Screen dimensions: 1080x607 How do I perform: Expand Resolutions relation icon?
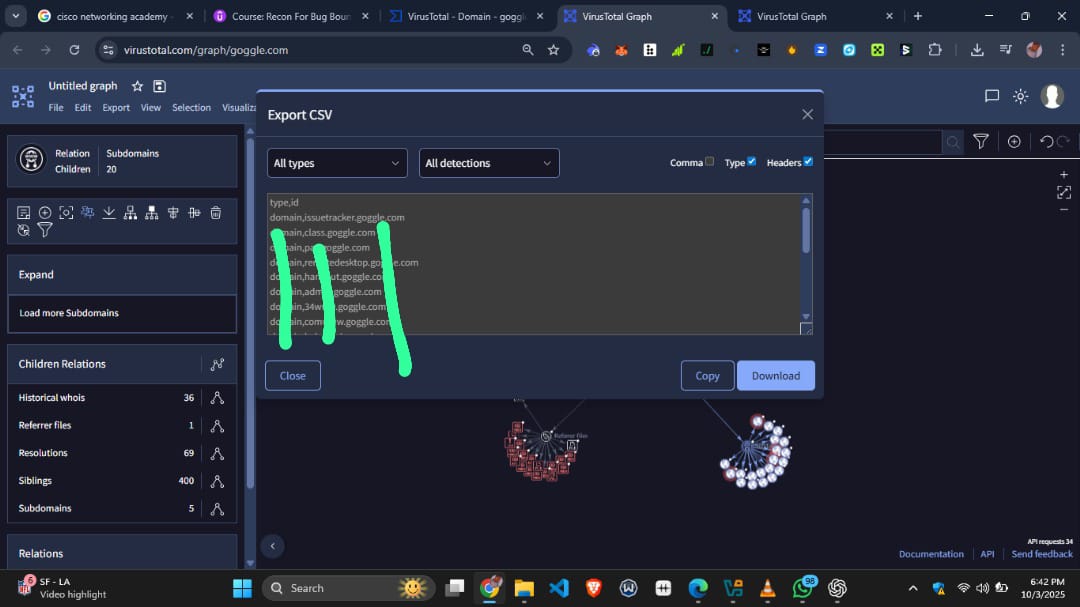point(217,453)
